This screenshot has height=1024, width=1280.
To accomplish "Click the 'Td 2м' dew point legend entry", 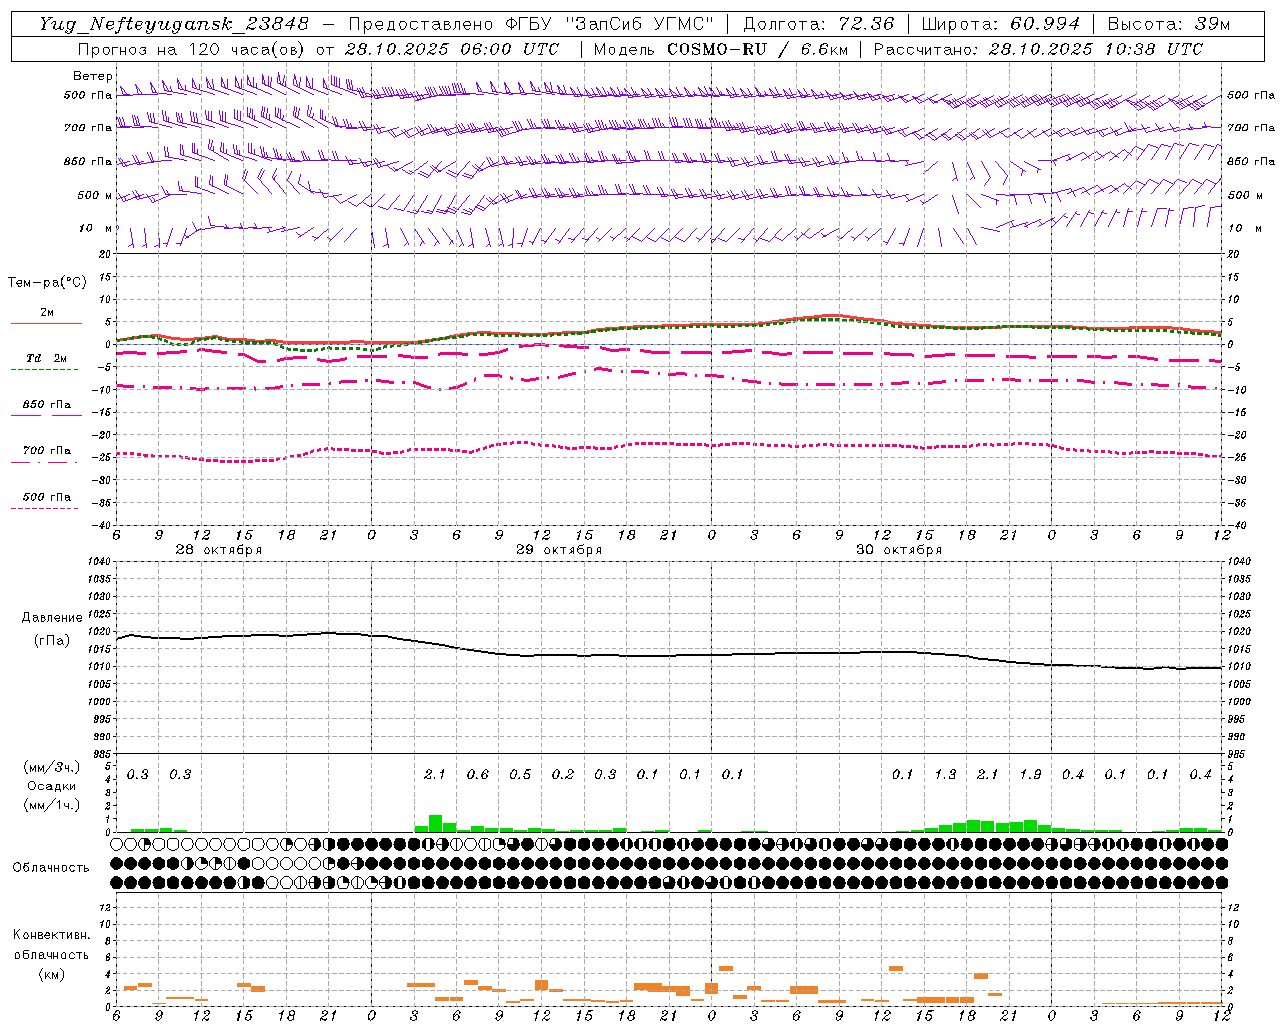I will [47, 358].
